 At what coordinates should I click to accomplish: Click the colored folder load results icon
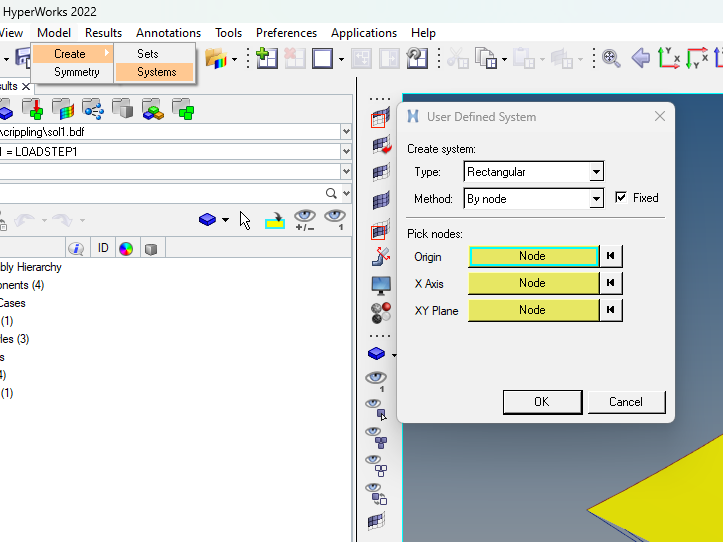pos(216,59)
